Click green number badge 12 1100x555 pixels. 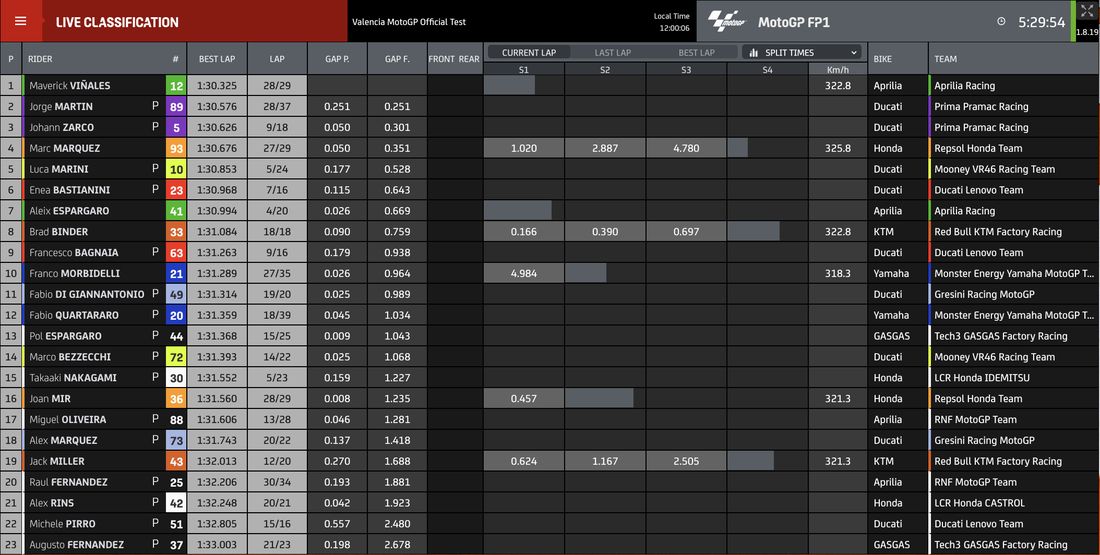click(x=176, y=86)
